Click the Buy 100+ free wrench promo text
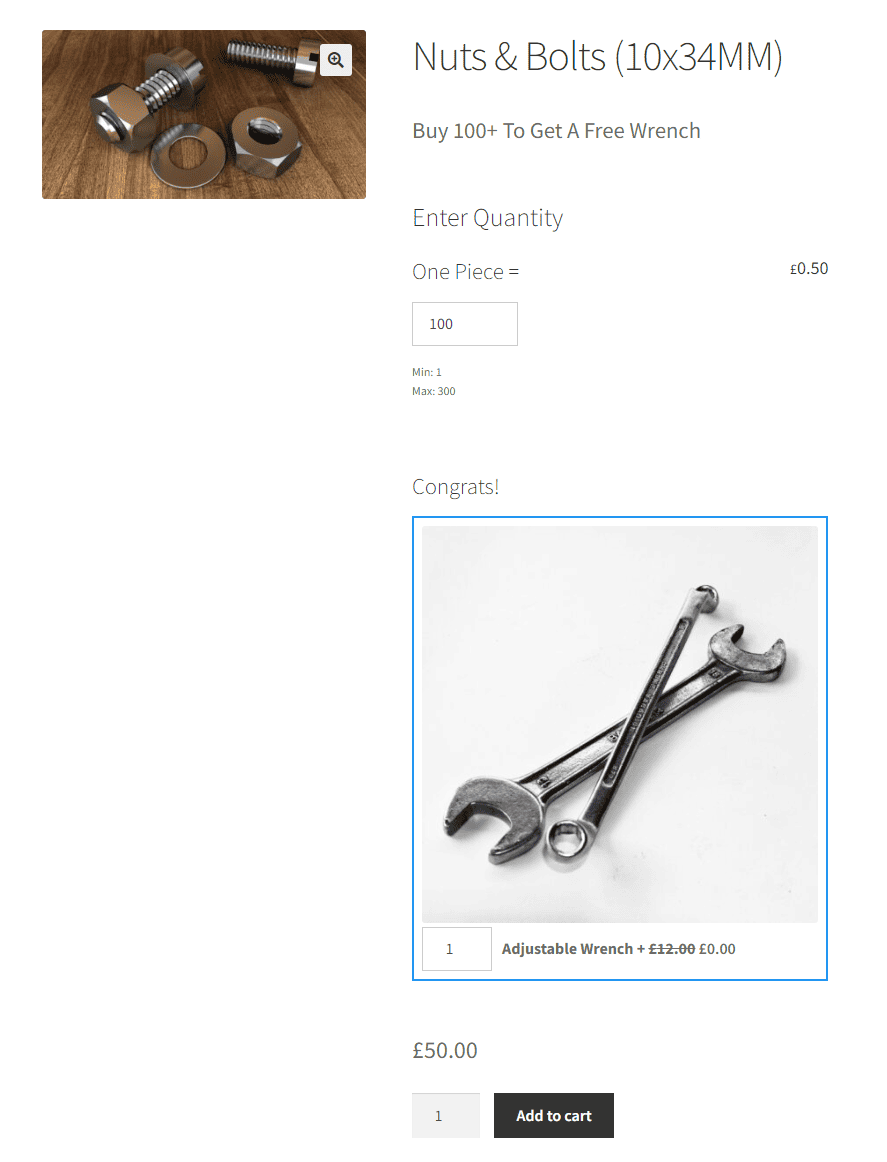Screen dimensions: 887x1162 pos(556,131)
